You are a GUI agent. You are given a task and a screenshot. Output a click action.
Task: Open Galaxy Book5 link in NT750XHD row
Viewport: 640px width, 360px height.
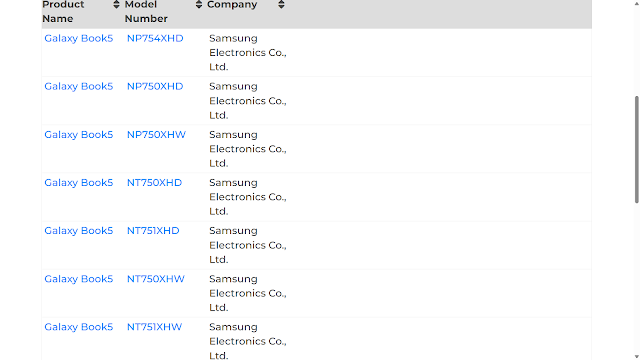tap(78, 182)
